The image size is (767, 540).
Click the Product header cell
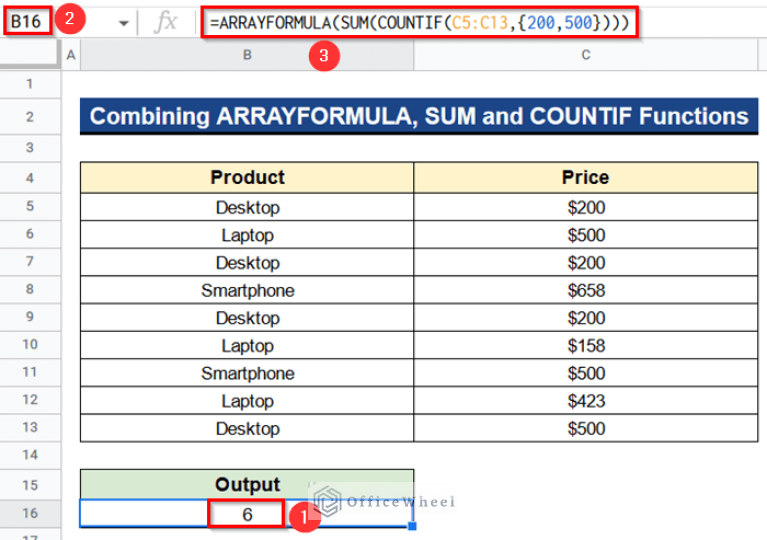247,178
